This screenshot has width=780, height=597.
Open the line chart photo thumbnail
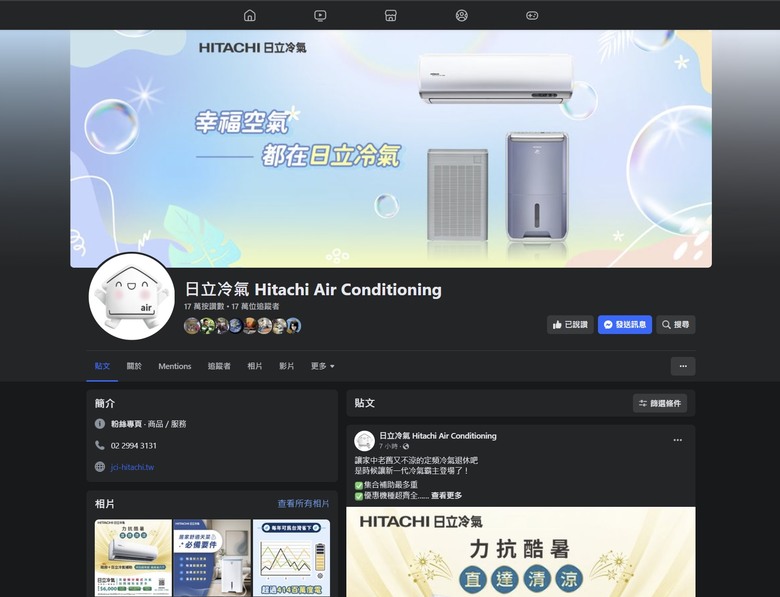click(x=292, y=558)
